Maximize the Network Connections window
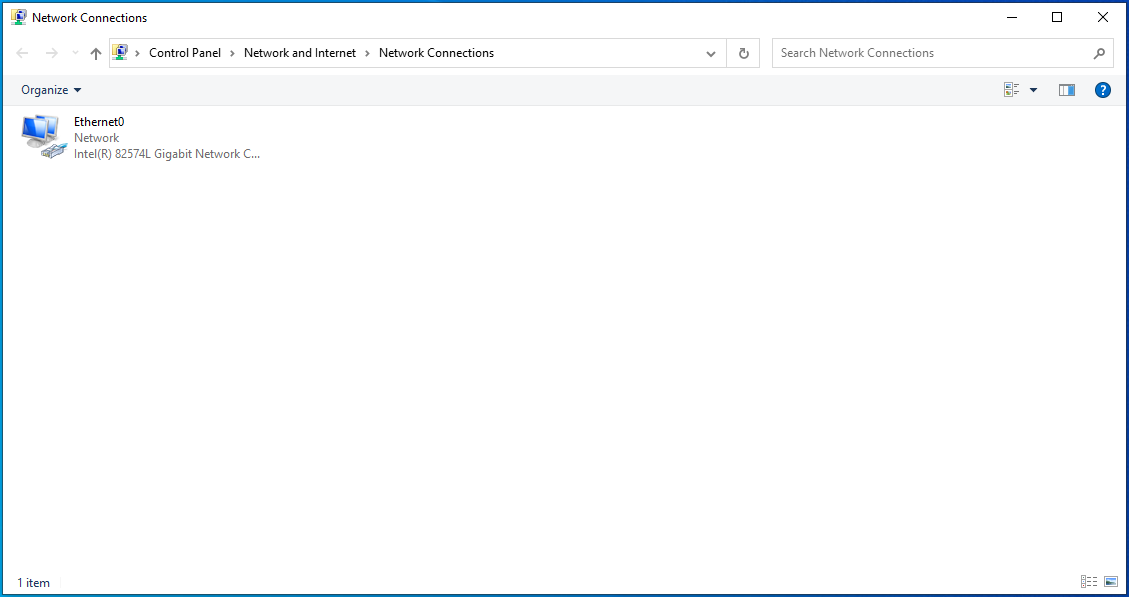Image resolution: width=1129 pixels, height=597 pixels. tap(1057, 17)
